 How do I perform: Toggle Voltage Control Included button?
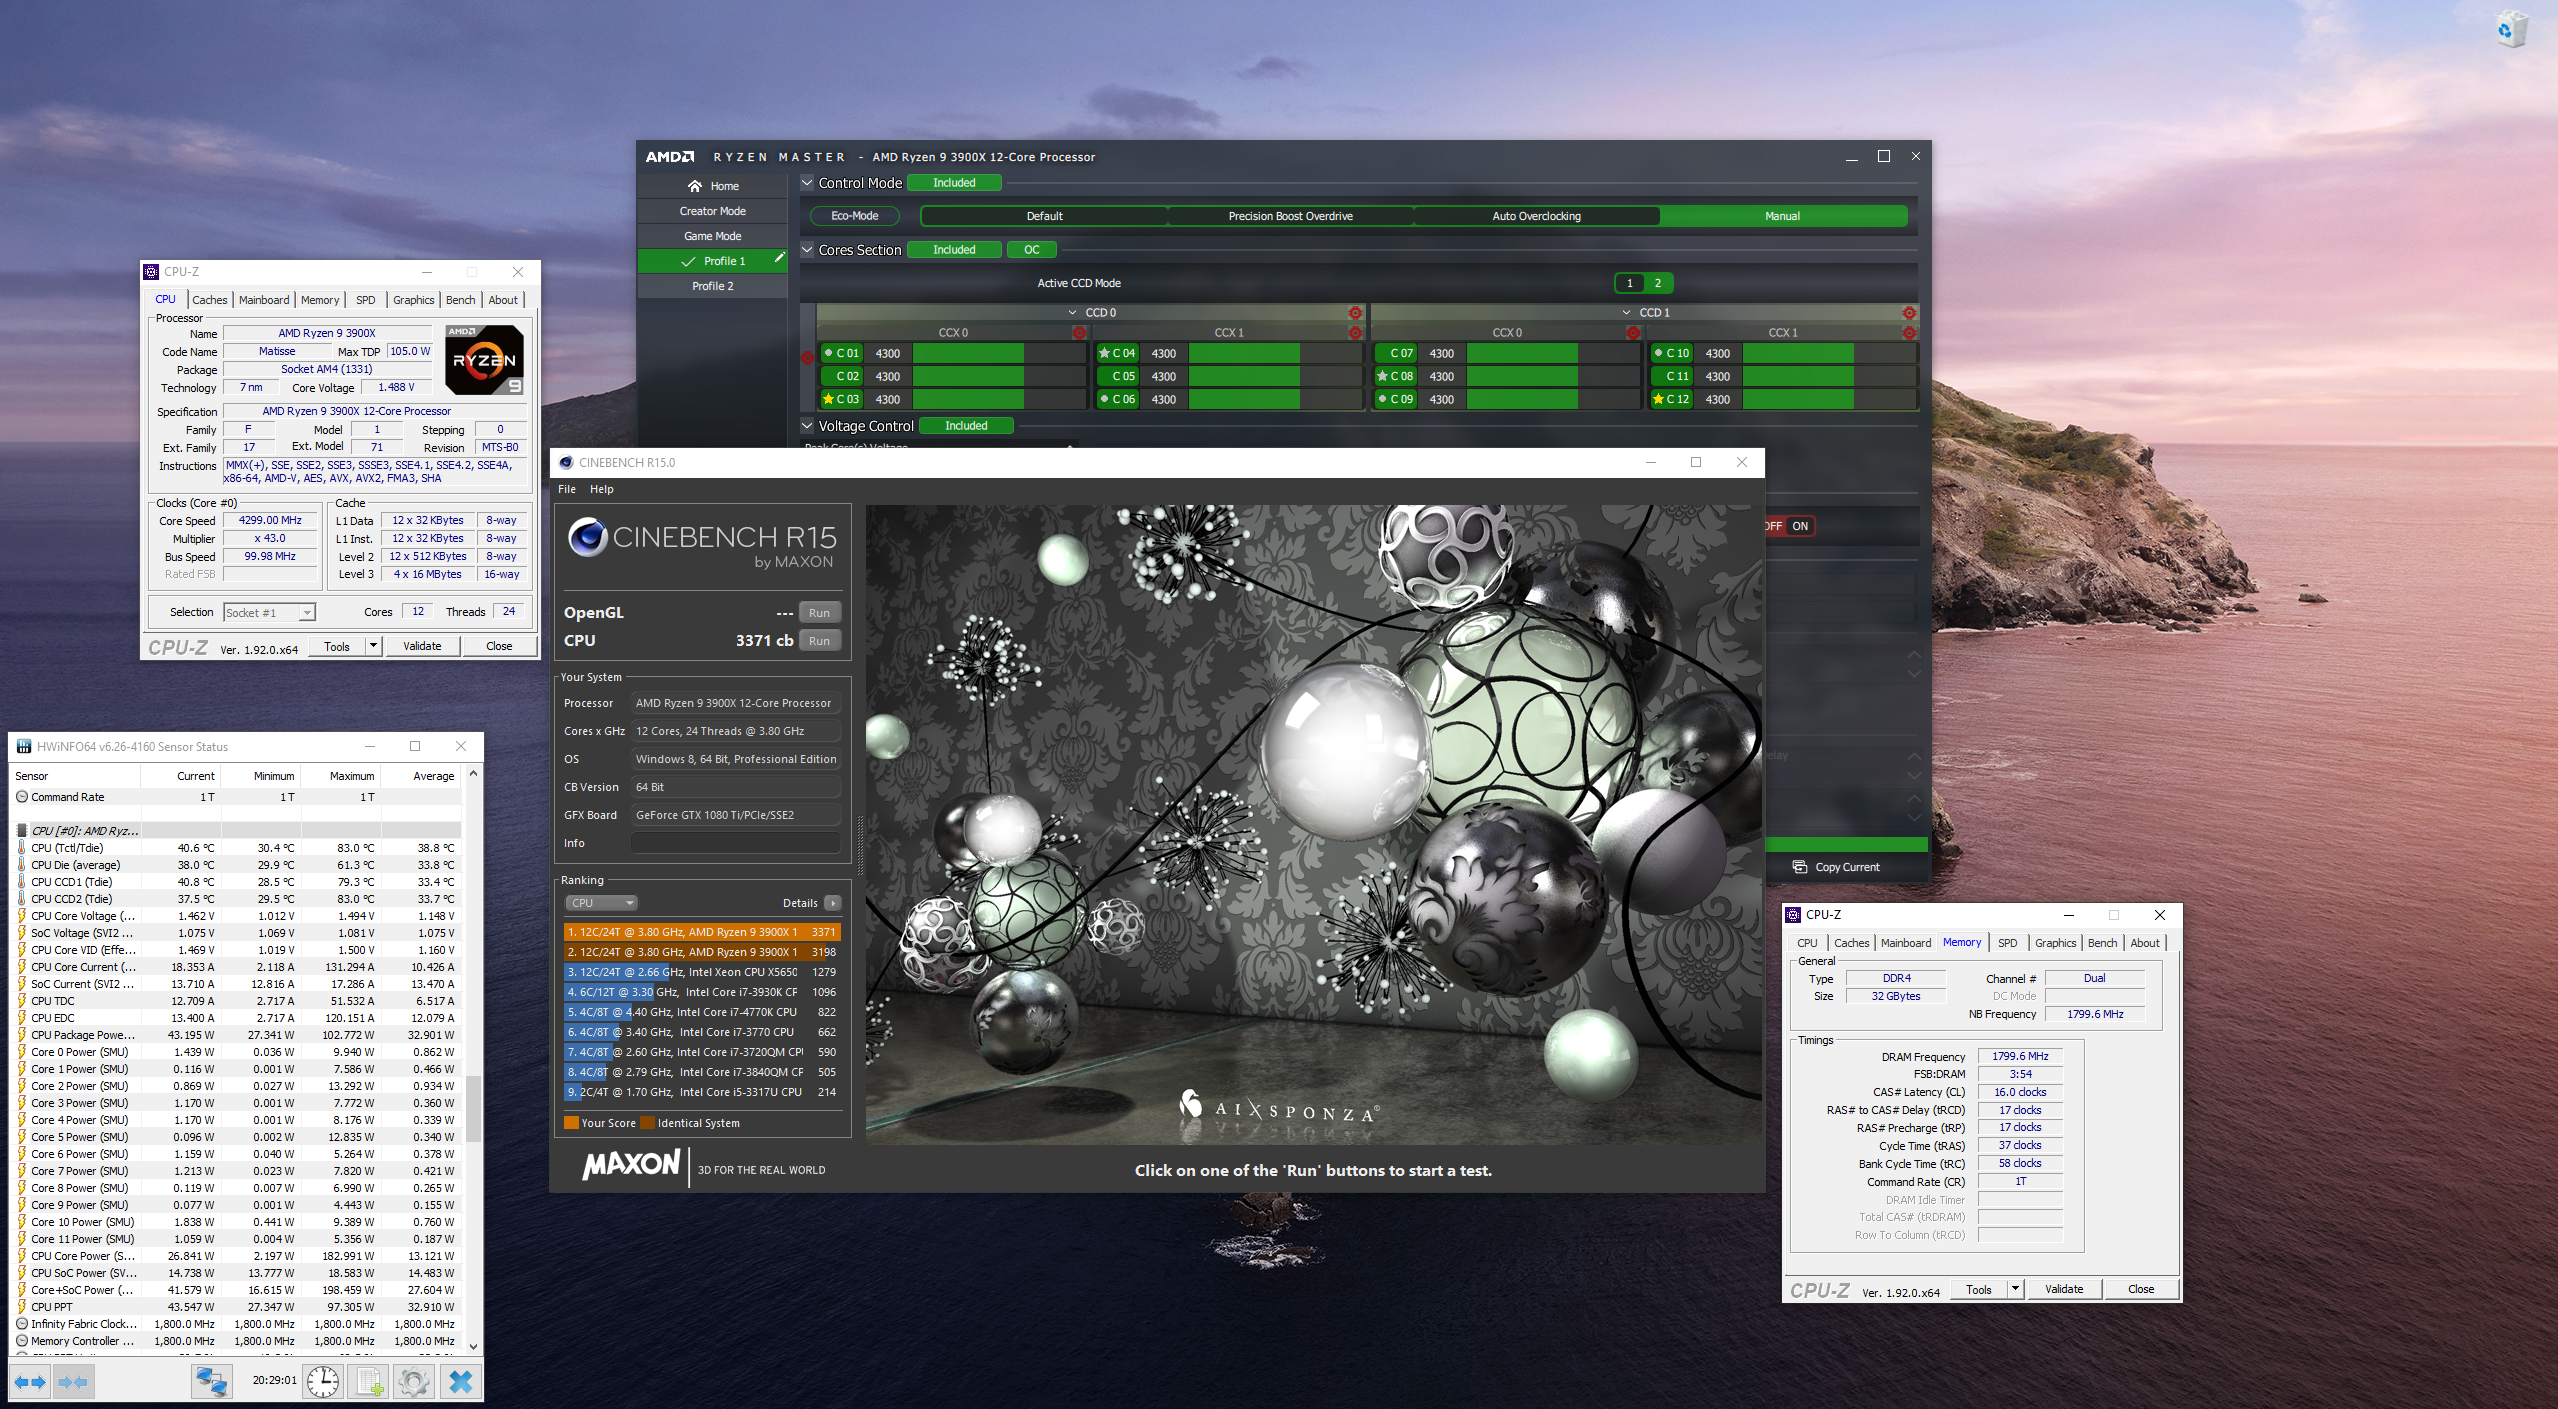tap(966, 426)
